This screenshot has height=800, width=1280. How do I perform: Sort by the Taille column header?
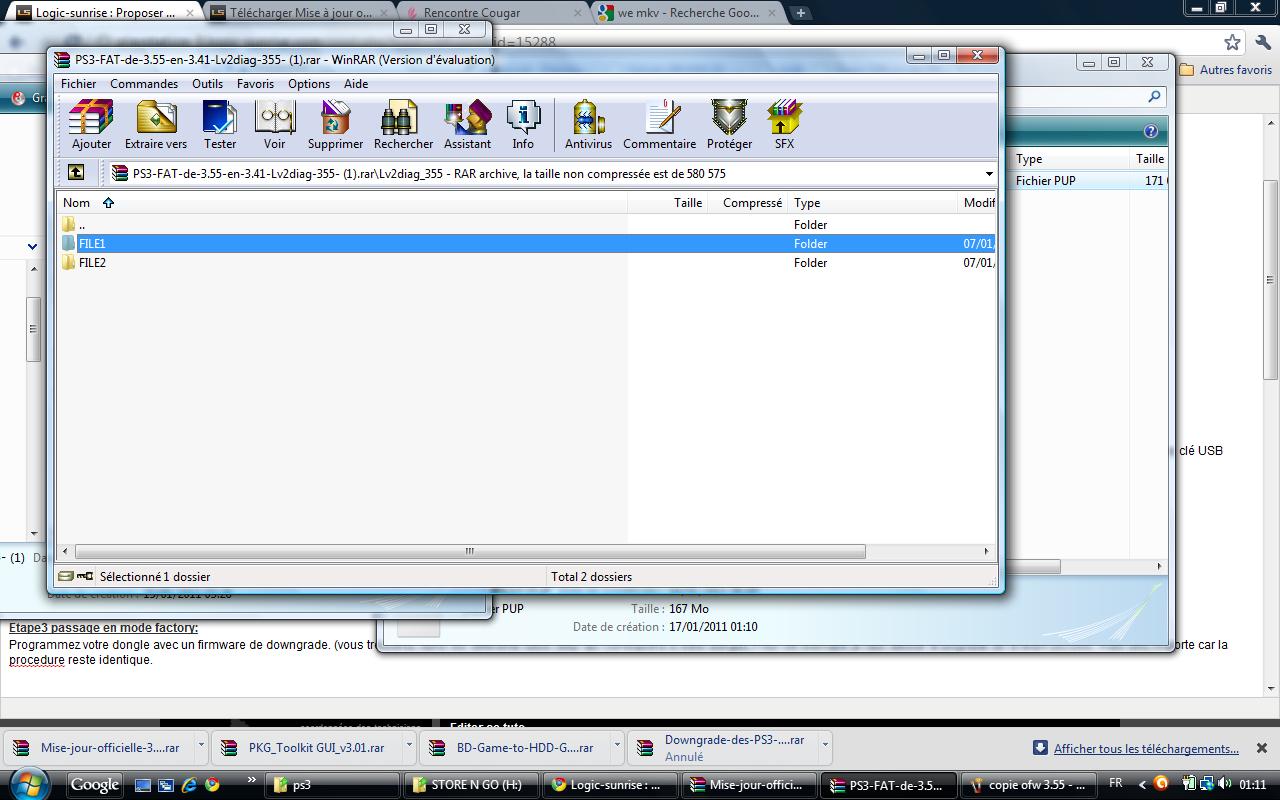(668, 203)
